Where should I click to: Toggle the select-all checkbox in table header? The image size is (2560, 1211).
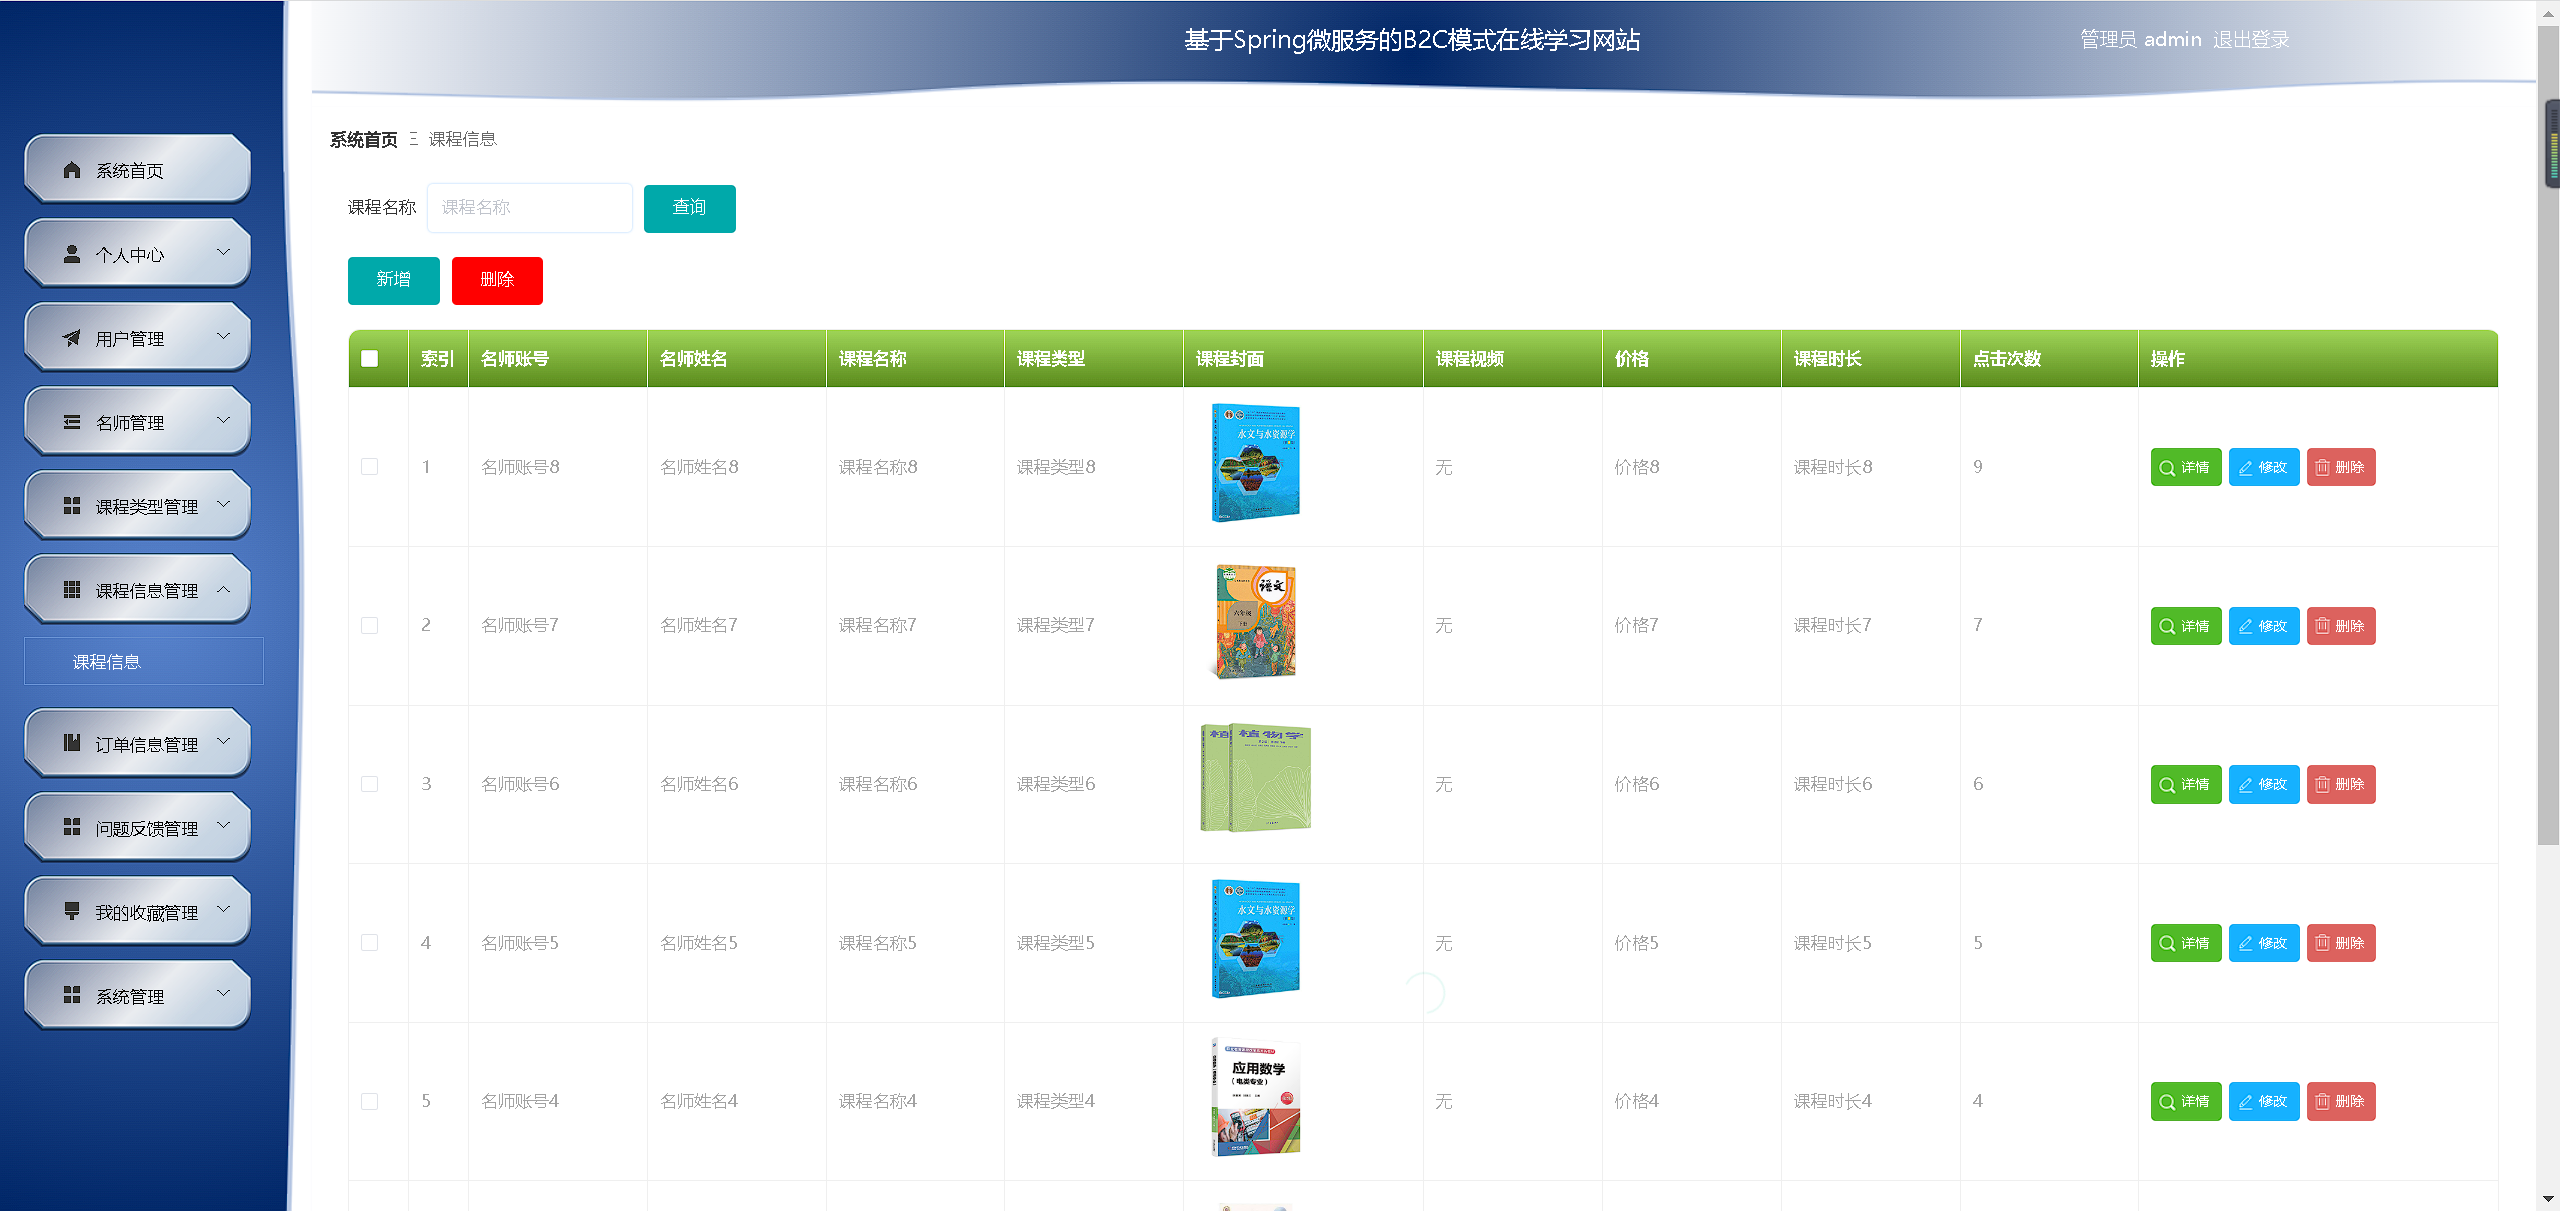point(369,357)
